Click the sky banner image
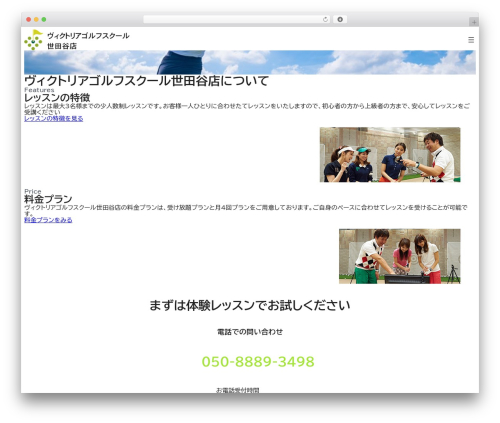 click(x=250, y=62)
